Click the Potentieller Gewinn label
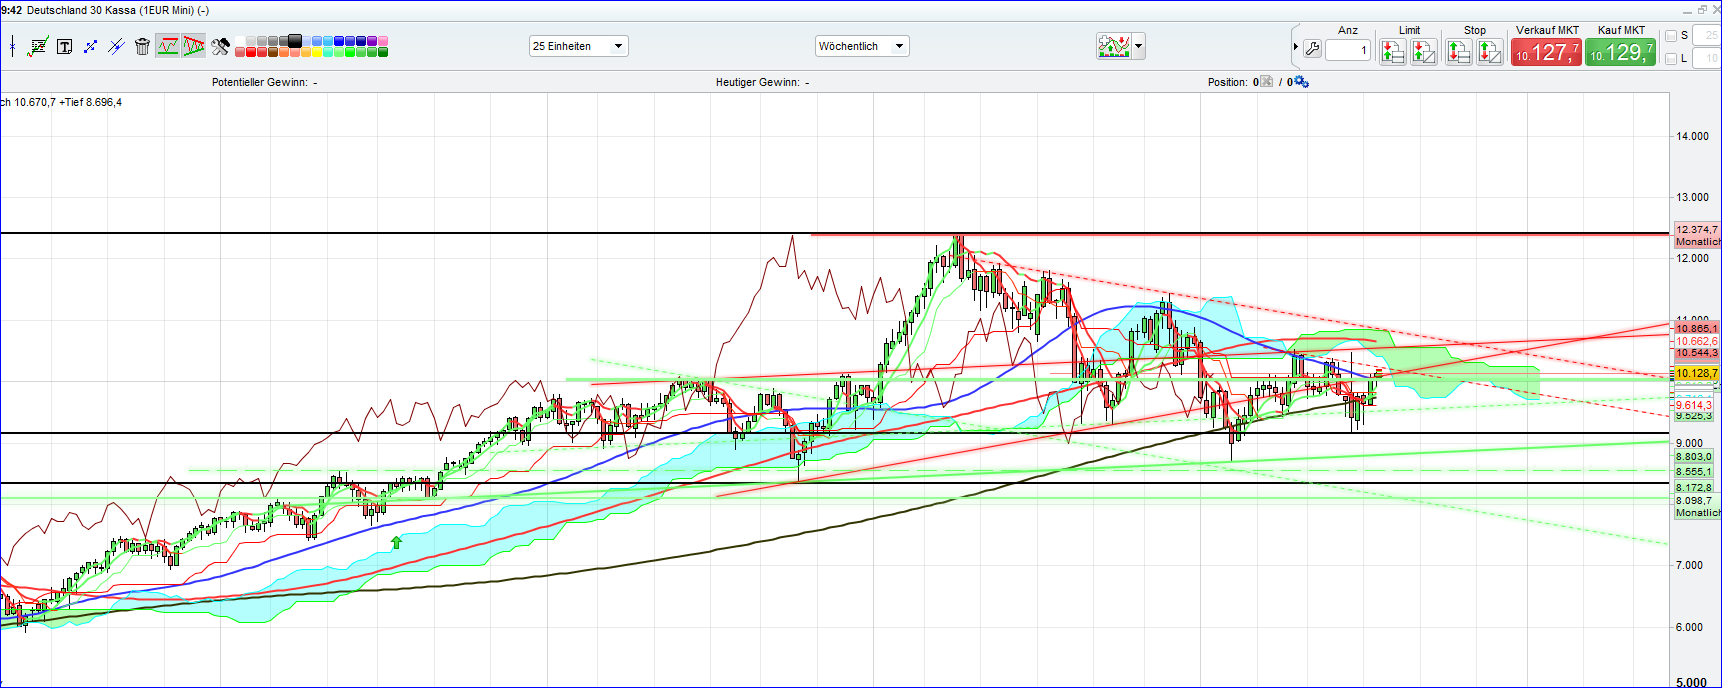Screen dimensions: 1722x688 coord(260,82)
